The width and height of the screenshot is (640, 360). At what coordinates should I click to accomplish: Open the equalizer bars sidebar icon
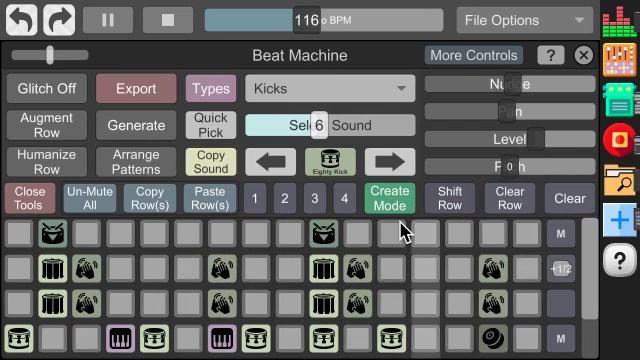pos(619,22)
